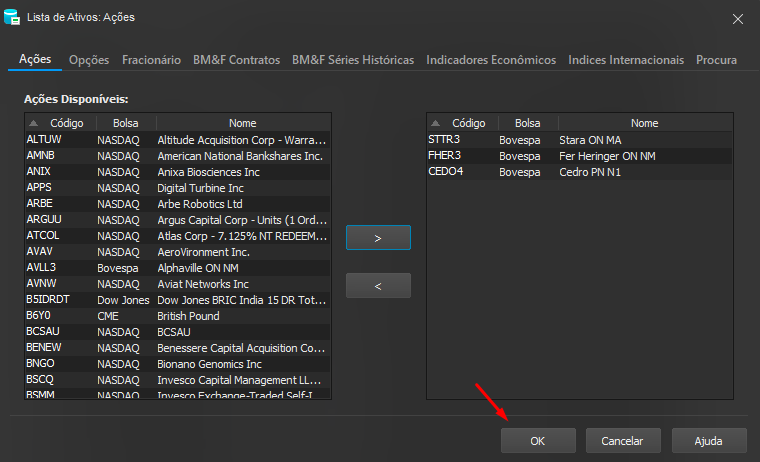Viewport: 760px width, 462px height.
Task: Select STTR3 Stara ON MA in chosen list
Action: click(580, 140)
